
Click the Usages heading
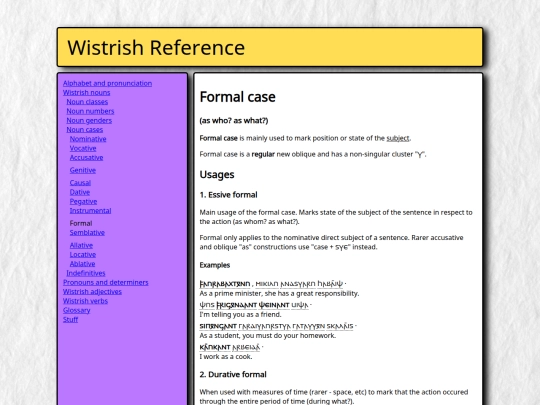(217, 175)
